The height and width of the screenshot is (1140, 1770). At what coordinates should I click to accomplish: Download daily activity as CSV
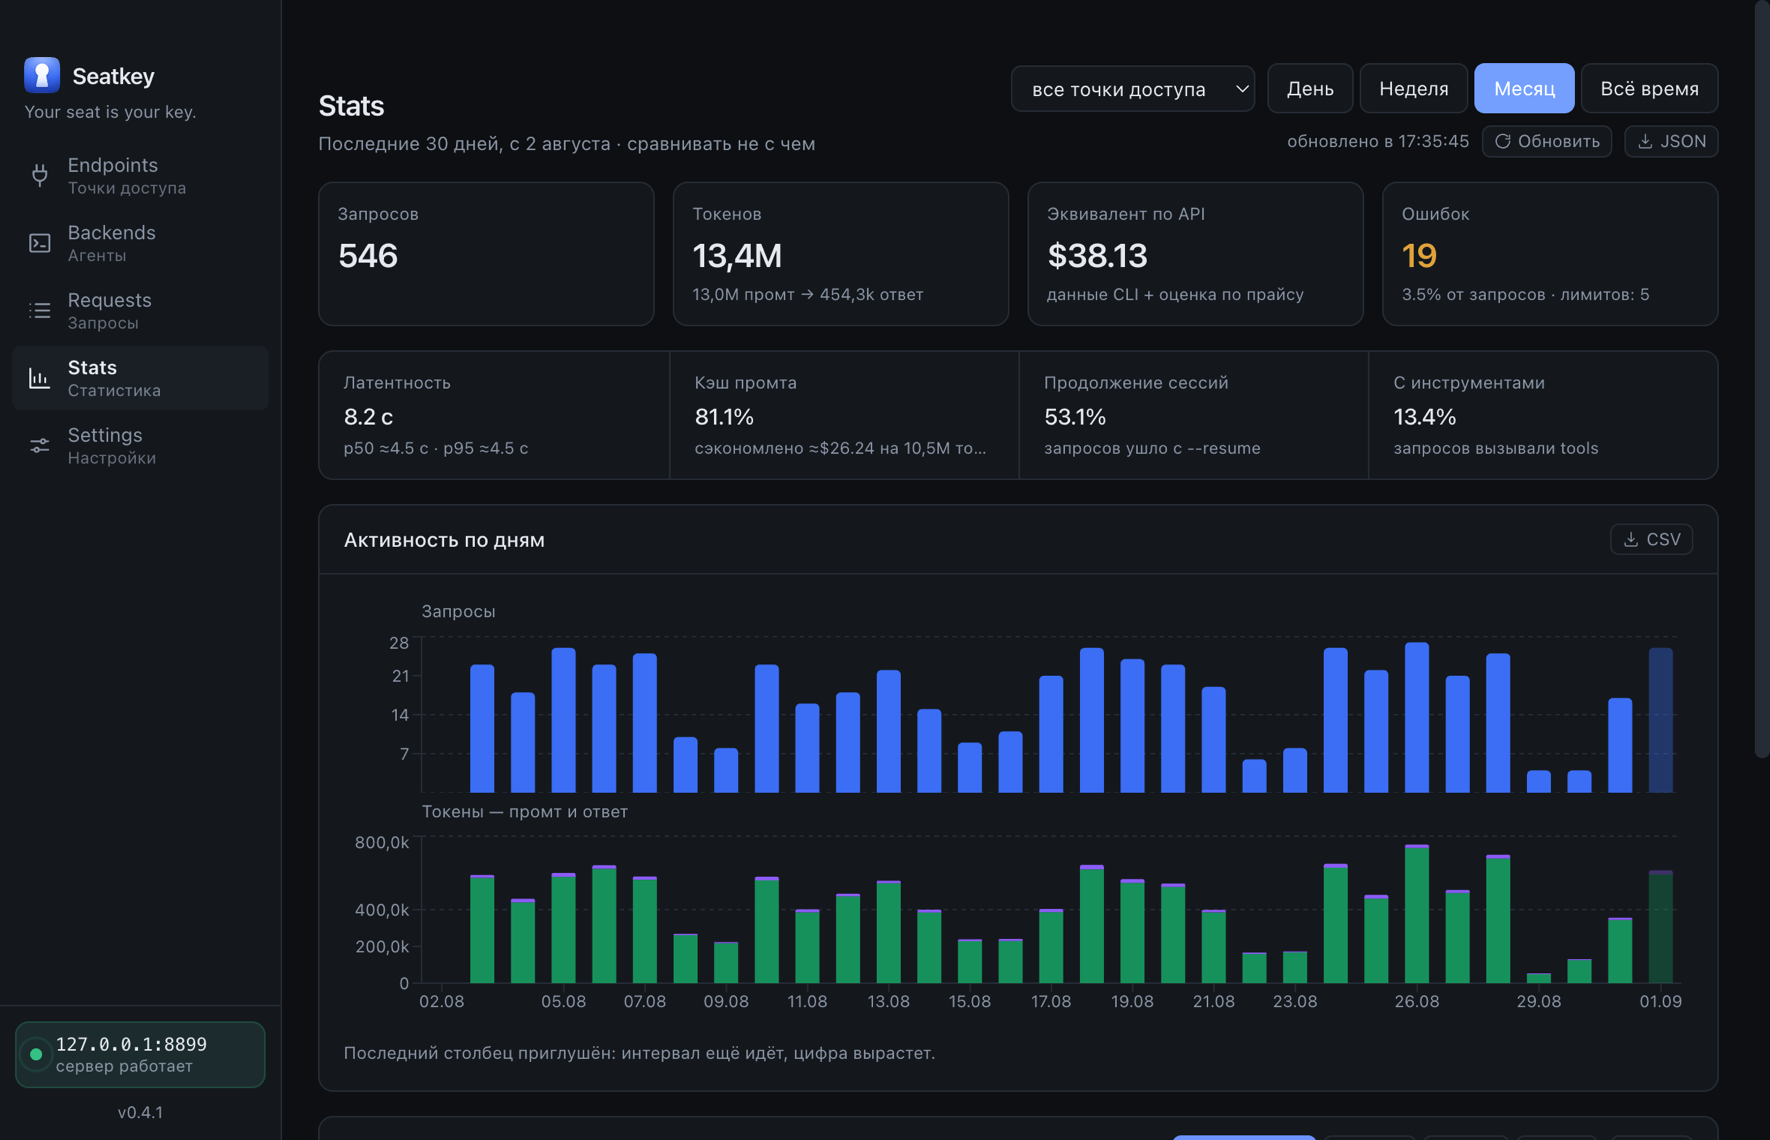click(1651, 539)
